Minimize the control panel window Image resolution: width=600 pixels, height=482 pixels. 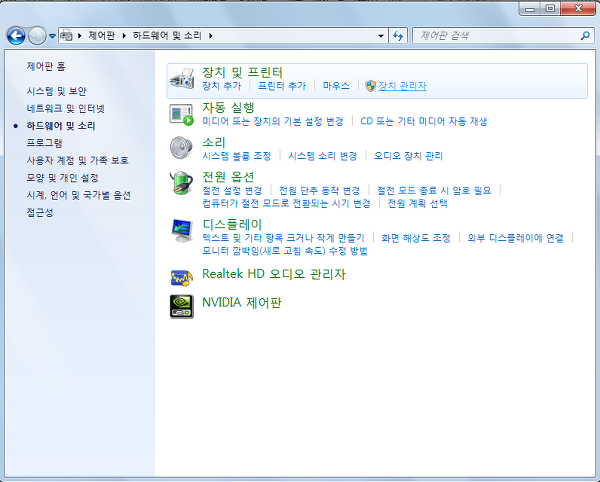click(x=530, y=8)
